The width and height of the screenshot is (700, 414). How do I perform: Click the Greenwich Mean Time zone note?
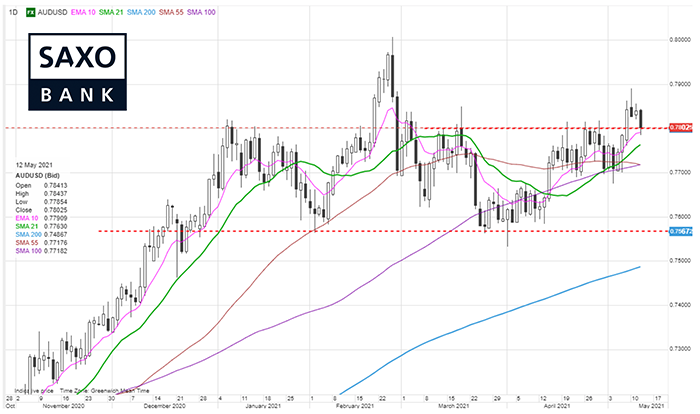pos(104,391)
